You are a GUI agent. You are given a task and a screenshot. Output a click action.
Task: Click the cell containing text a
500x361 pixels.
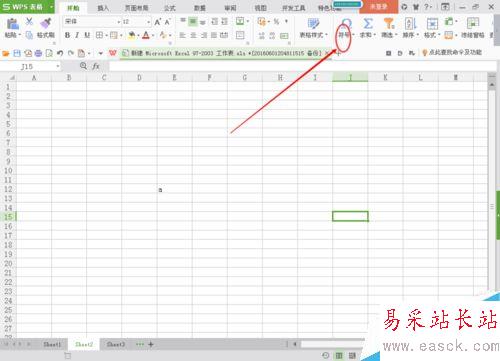pyautogui.click(x=175, y=189)
